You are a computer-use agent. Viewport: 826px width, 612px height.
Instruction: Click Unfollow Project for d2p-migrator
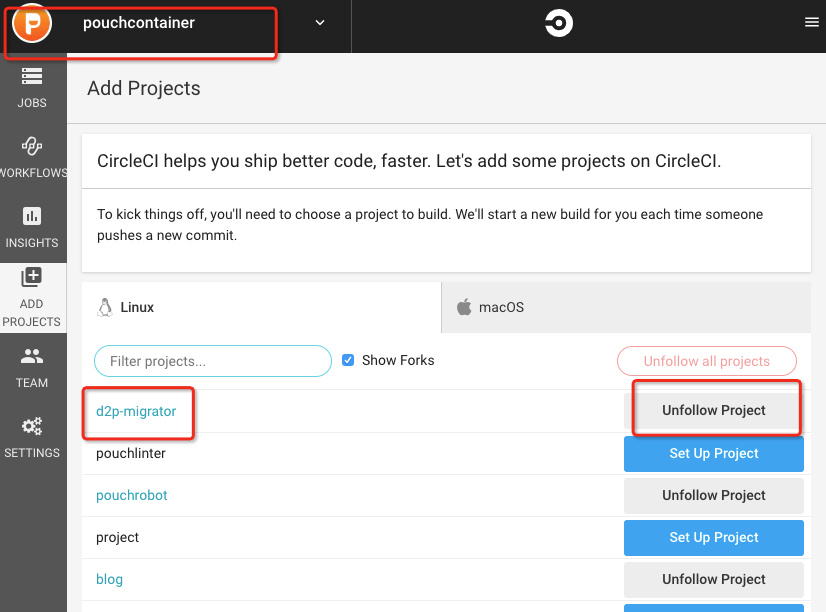[x=713, y=411]
